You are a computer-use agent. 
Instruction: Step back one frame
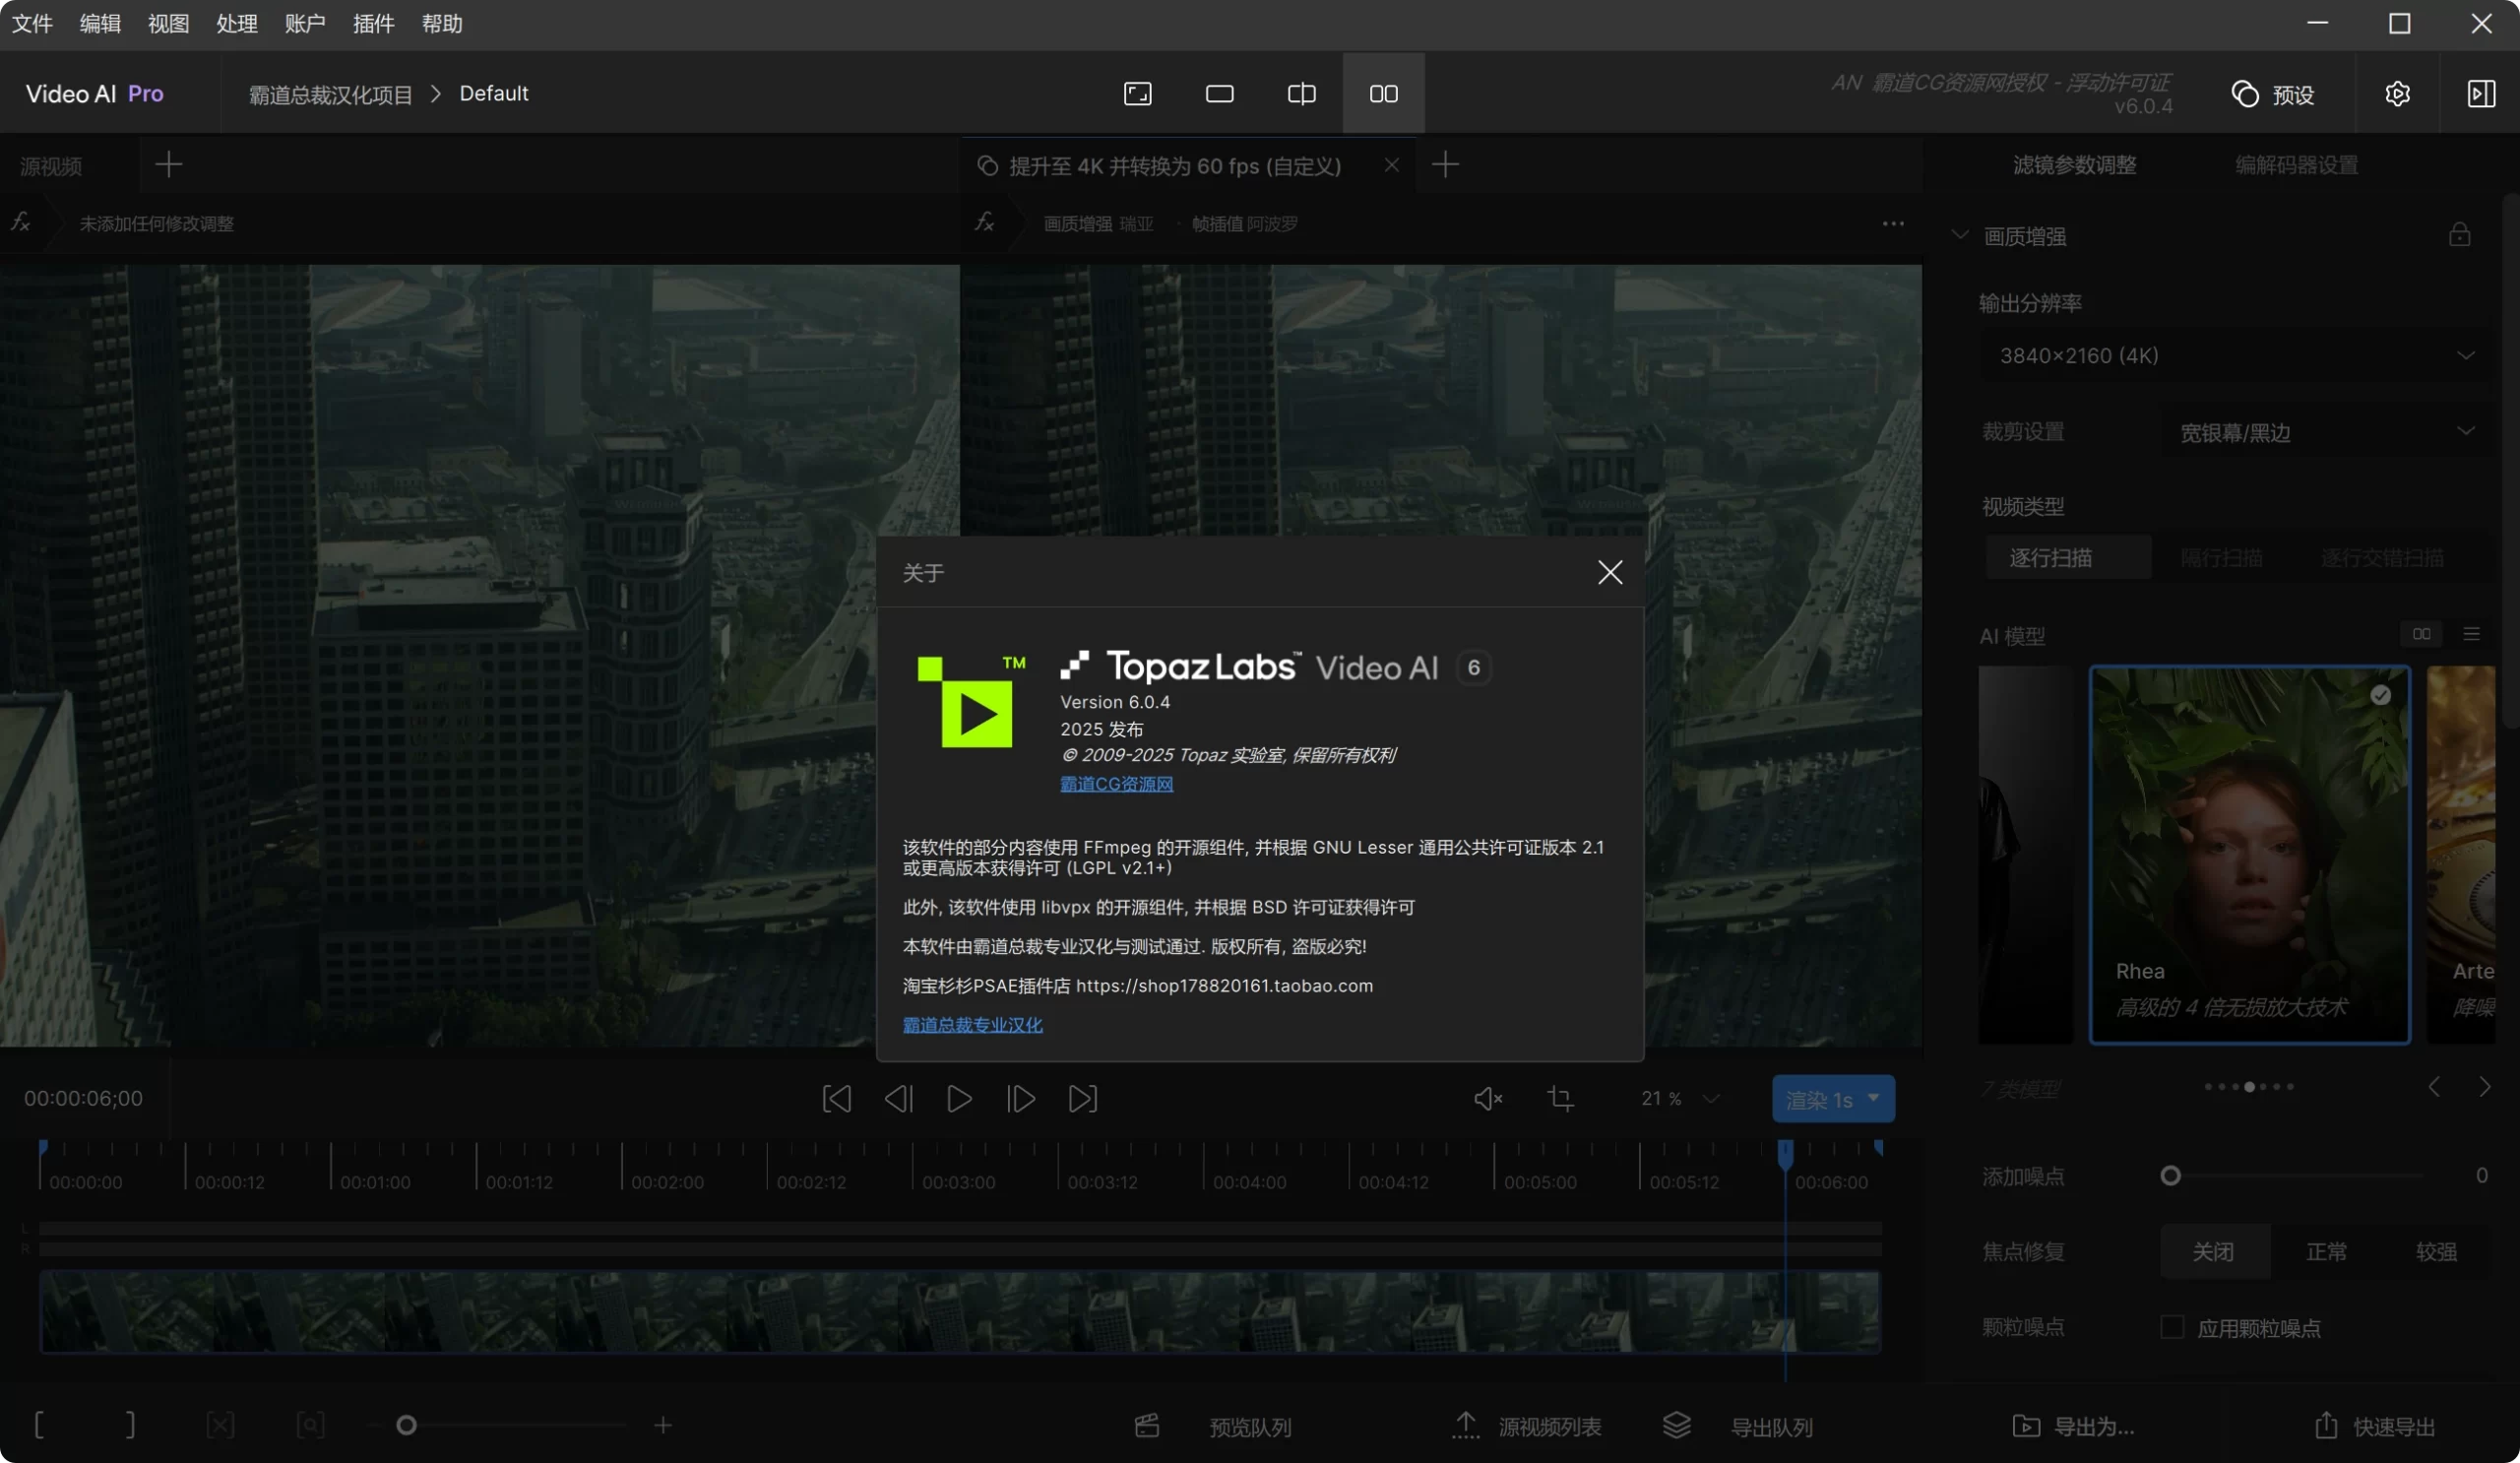pos(898,1099)
